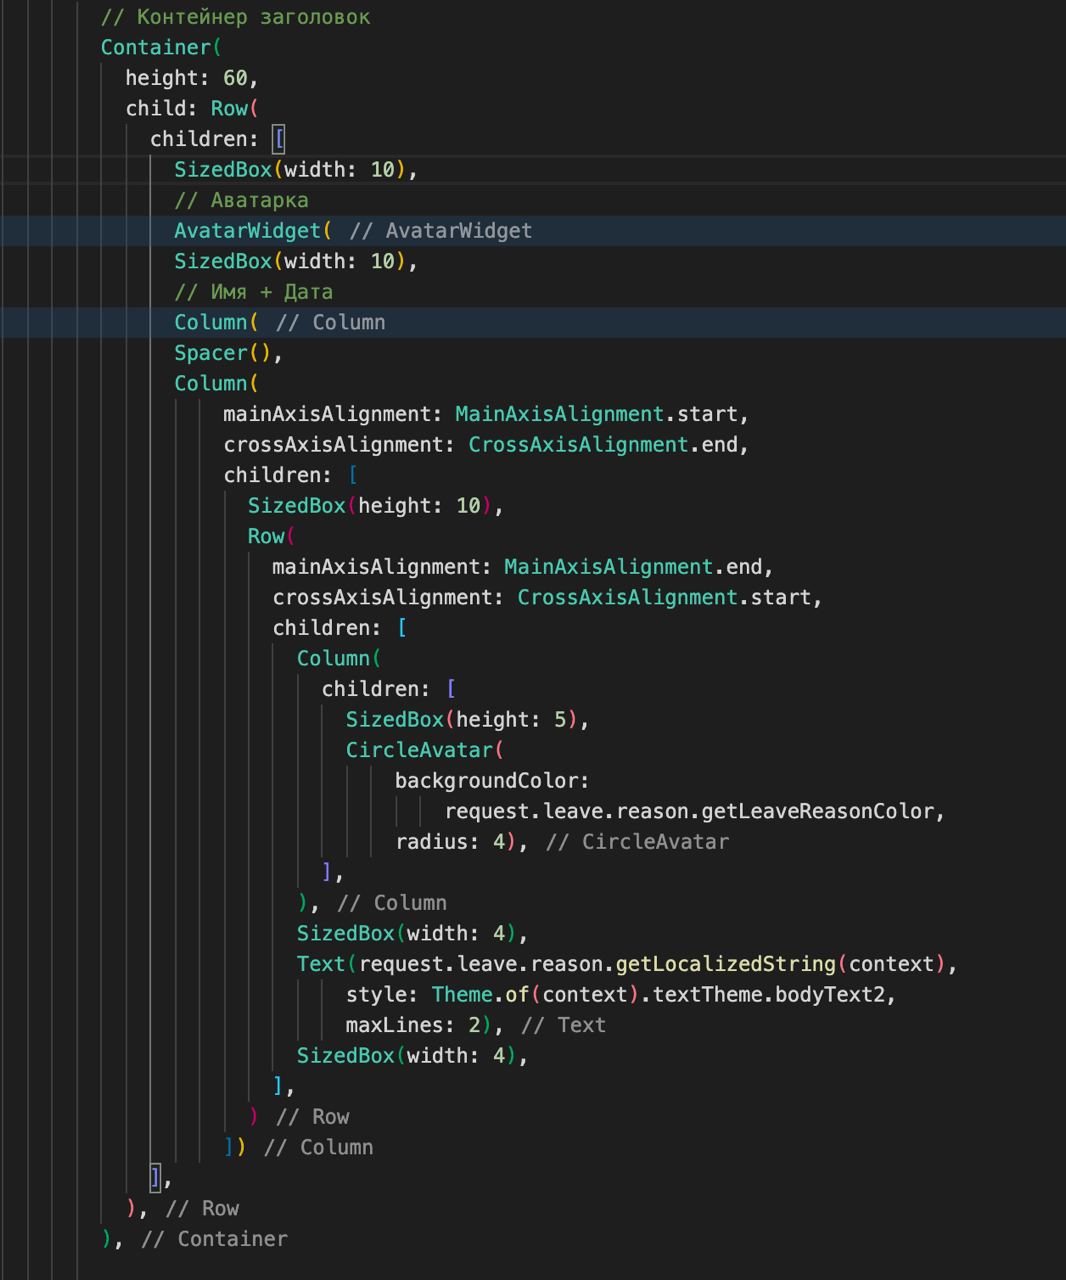The width and height of the screenshot is (1066, 1280).
Task: Click 'bodyText2' in the style line
Action: (x=830, y=995)
